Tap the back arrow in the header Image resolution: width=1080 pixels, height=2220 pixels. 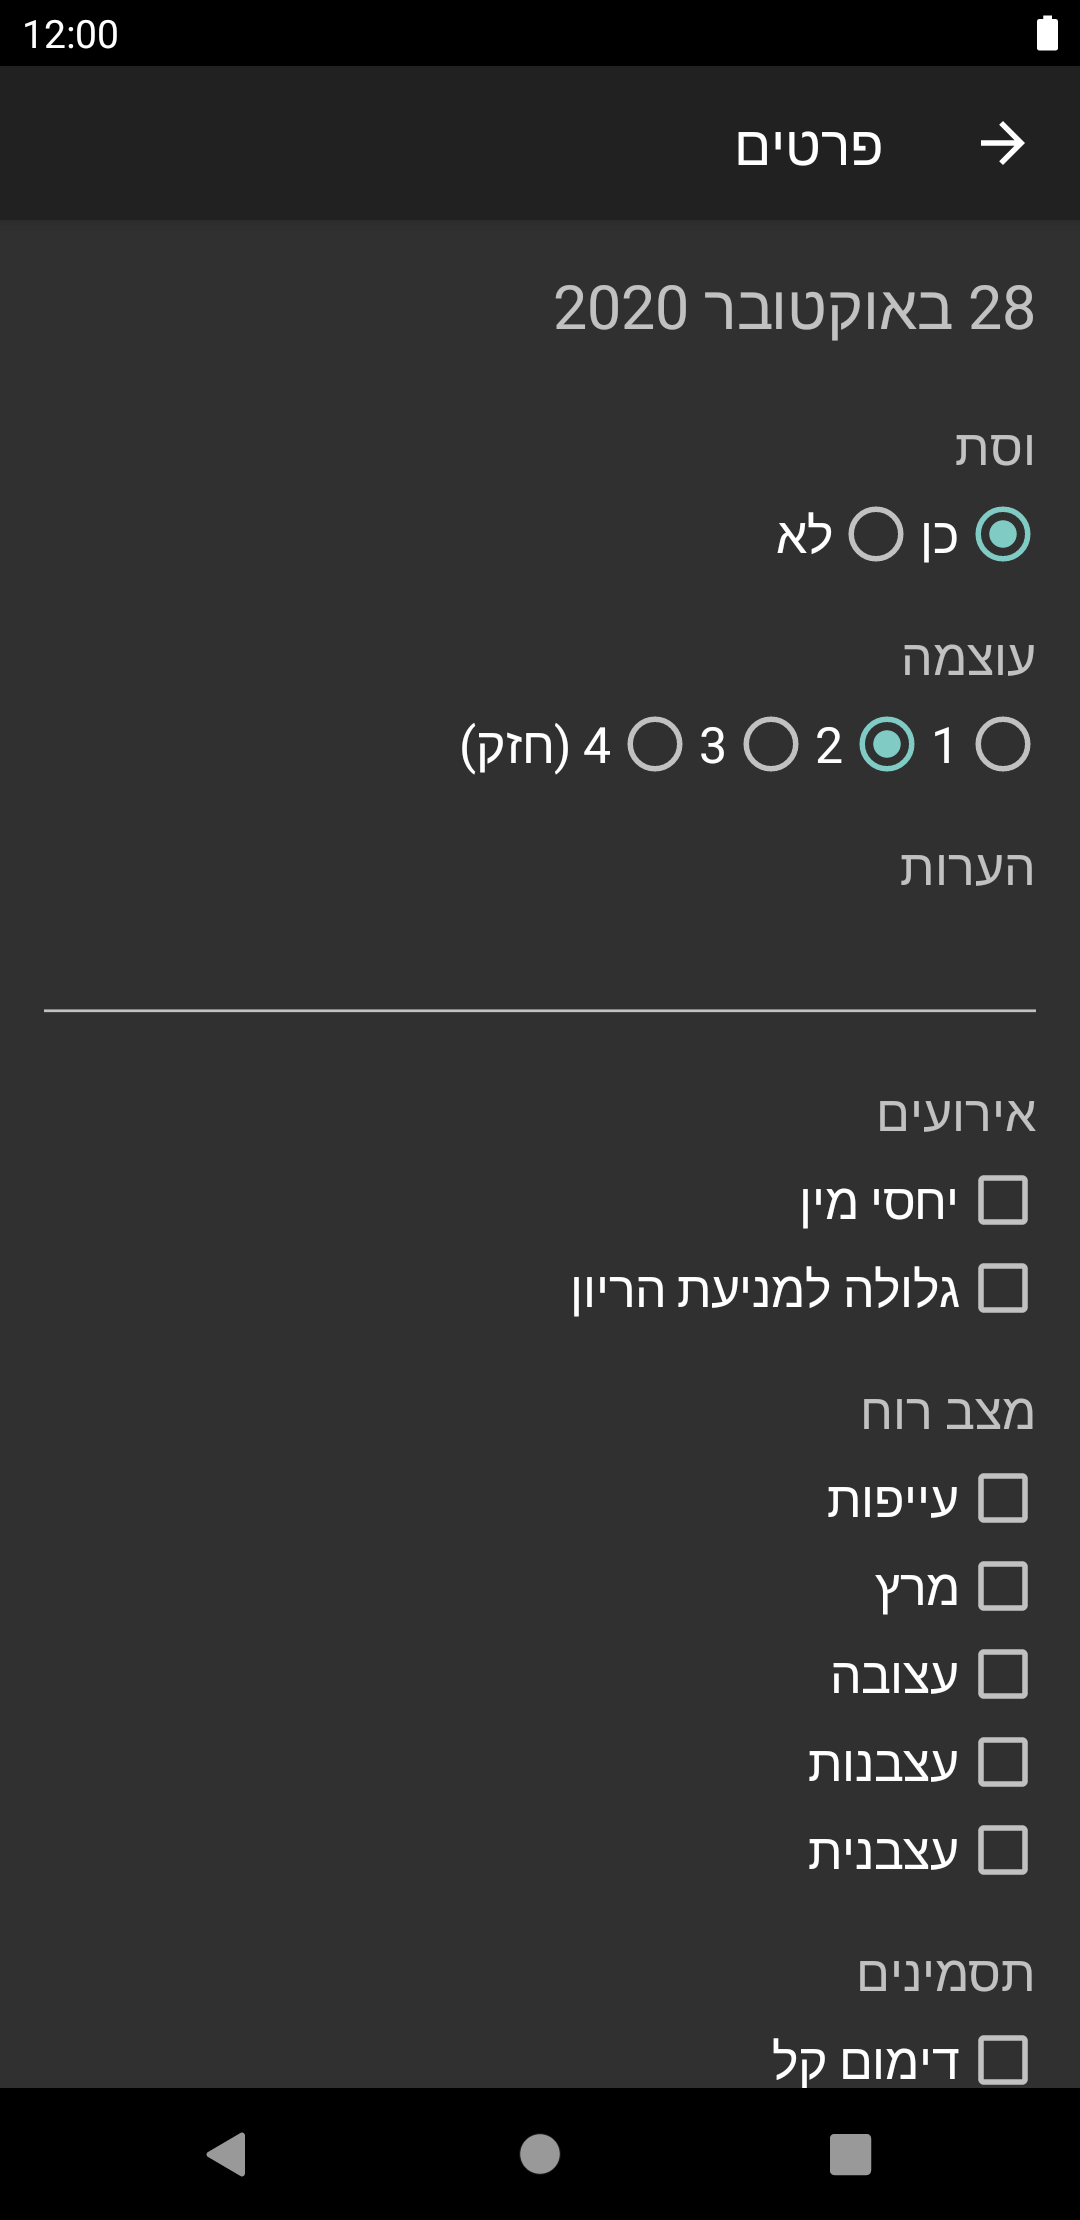pyautogui.click(x=1002, y=144)
